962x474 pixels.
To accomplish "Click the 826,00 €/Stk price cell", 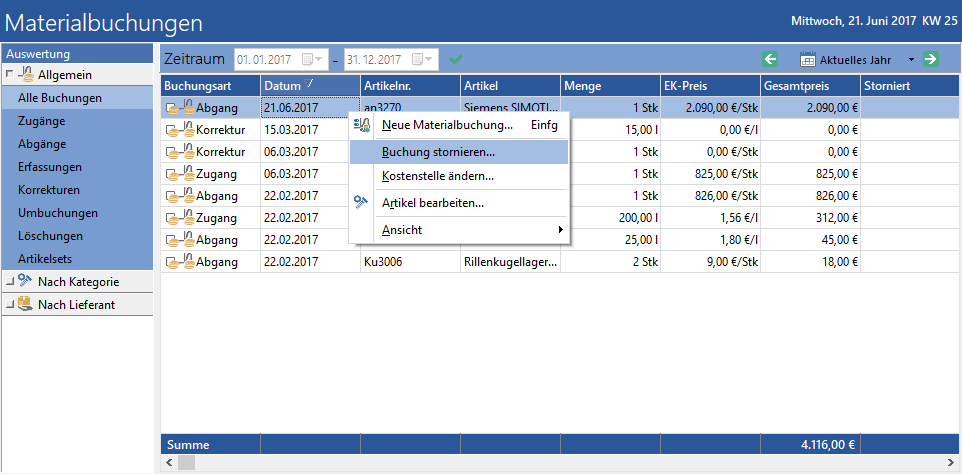I will [710, 196].
